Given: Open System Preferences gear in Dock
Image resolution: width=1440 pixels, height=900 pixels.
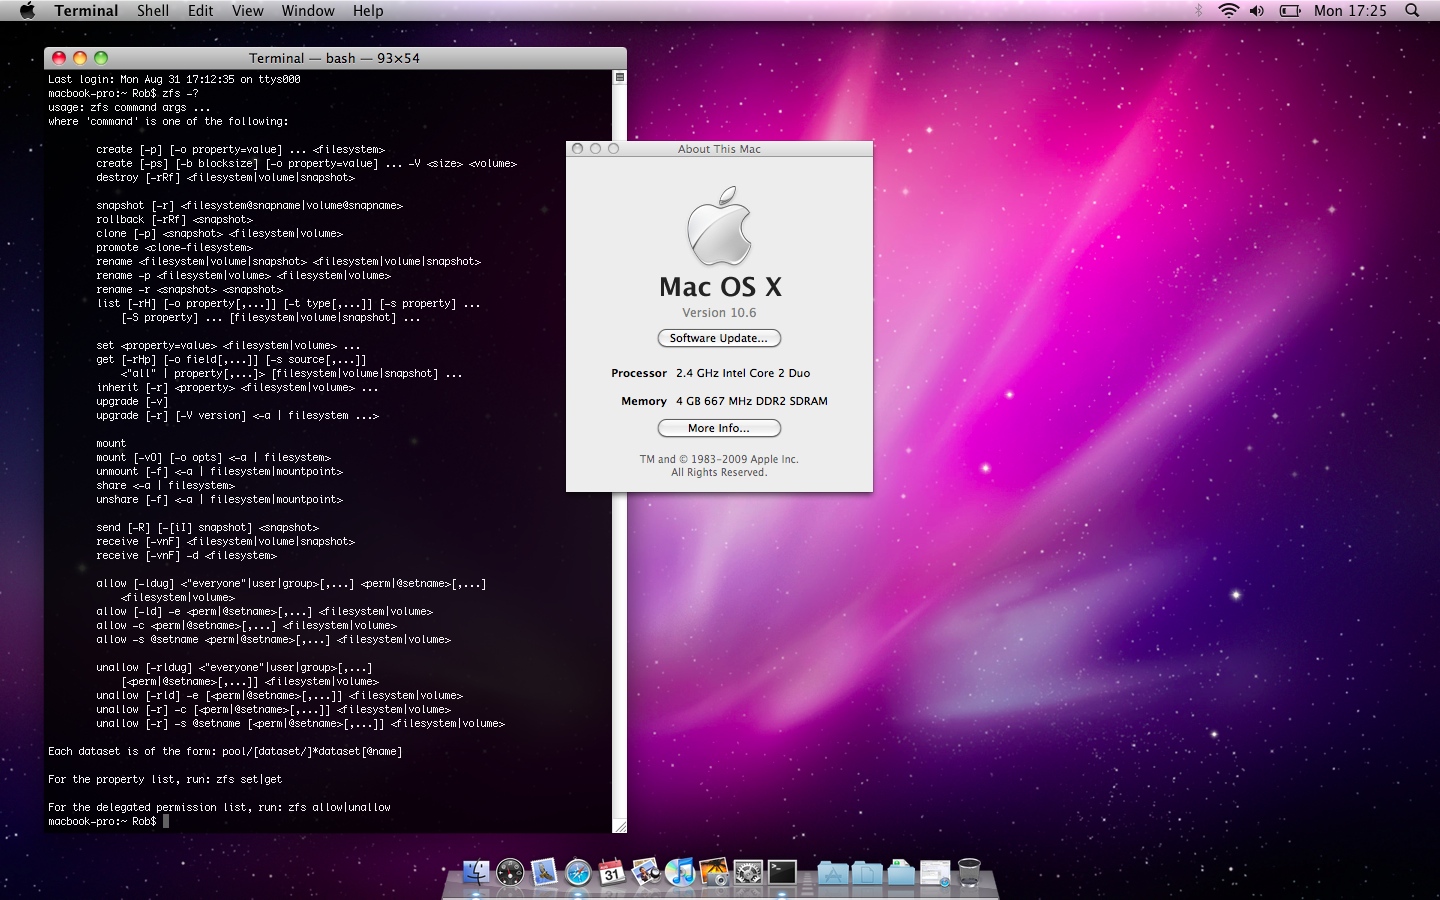Looking at the screenshot, I should point(748,872).
